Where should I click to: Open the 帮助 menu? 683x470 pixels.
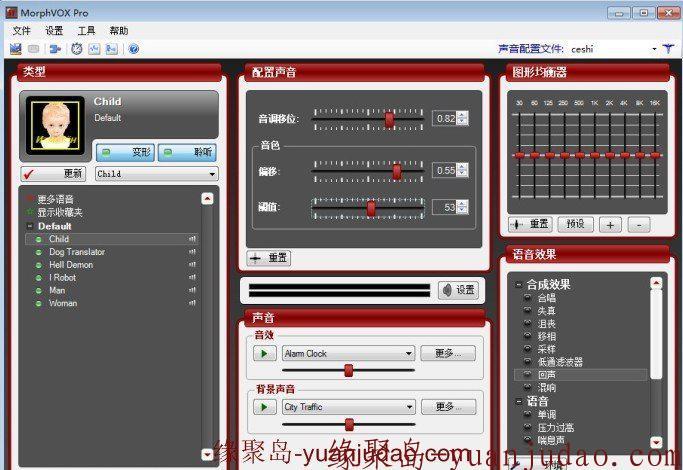118,30
